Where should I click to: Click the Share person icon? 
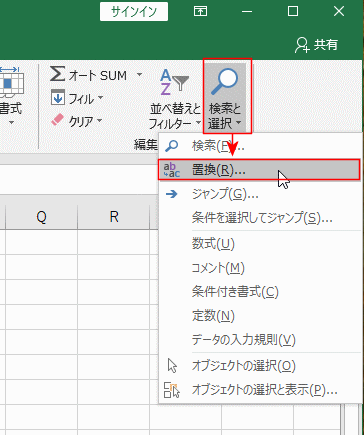point(302,45)
